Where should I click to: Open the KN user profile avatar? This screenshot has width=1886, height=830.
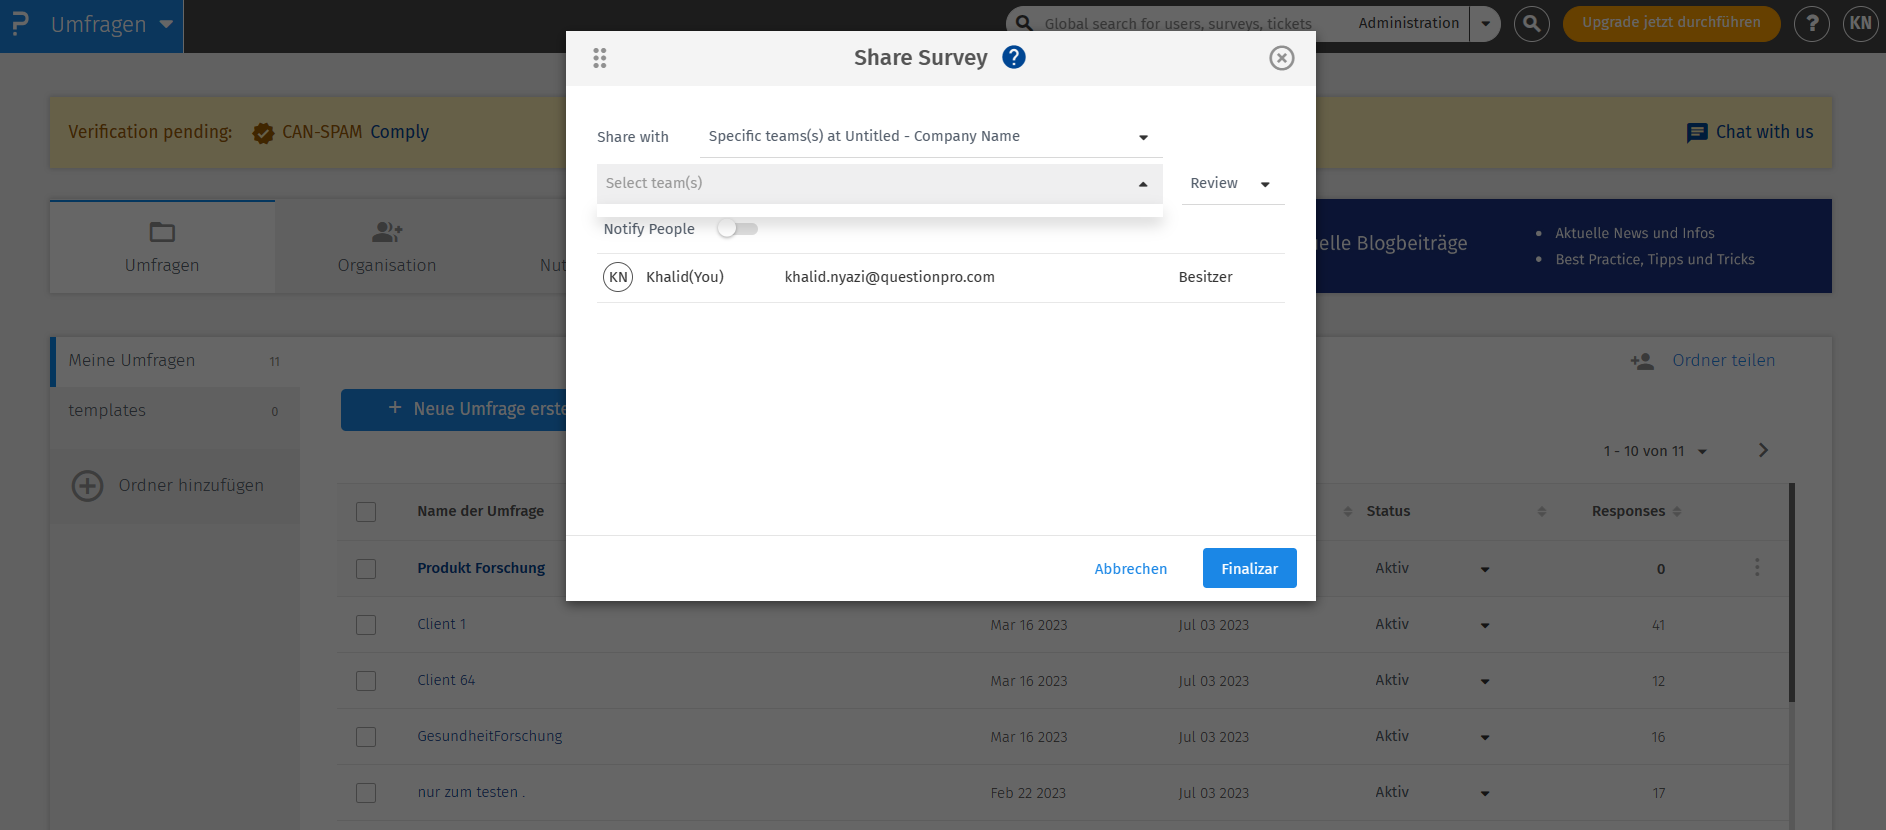pos(1860,23)
